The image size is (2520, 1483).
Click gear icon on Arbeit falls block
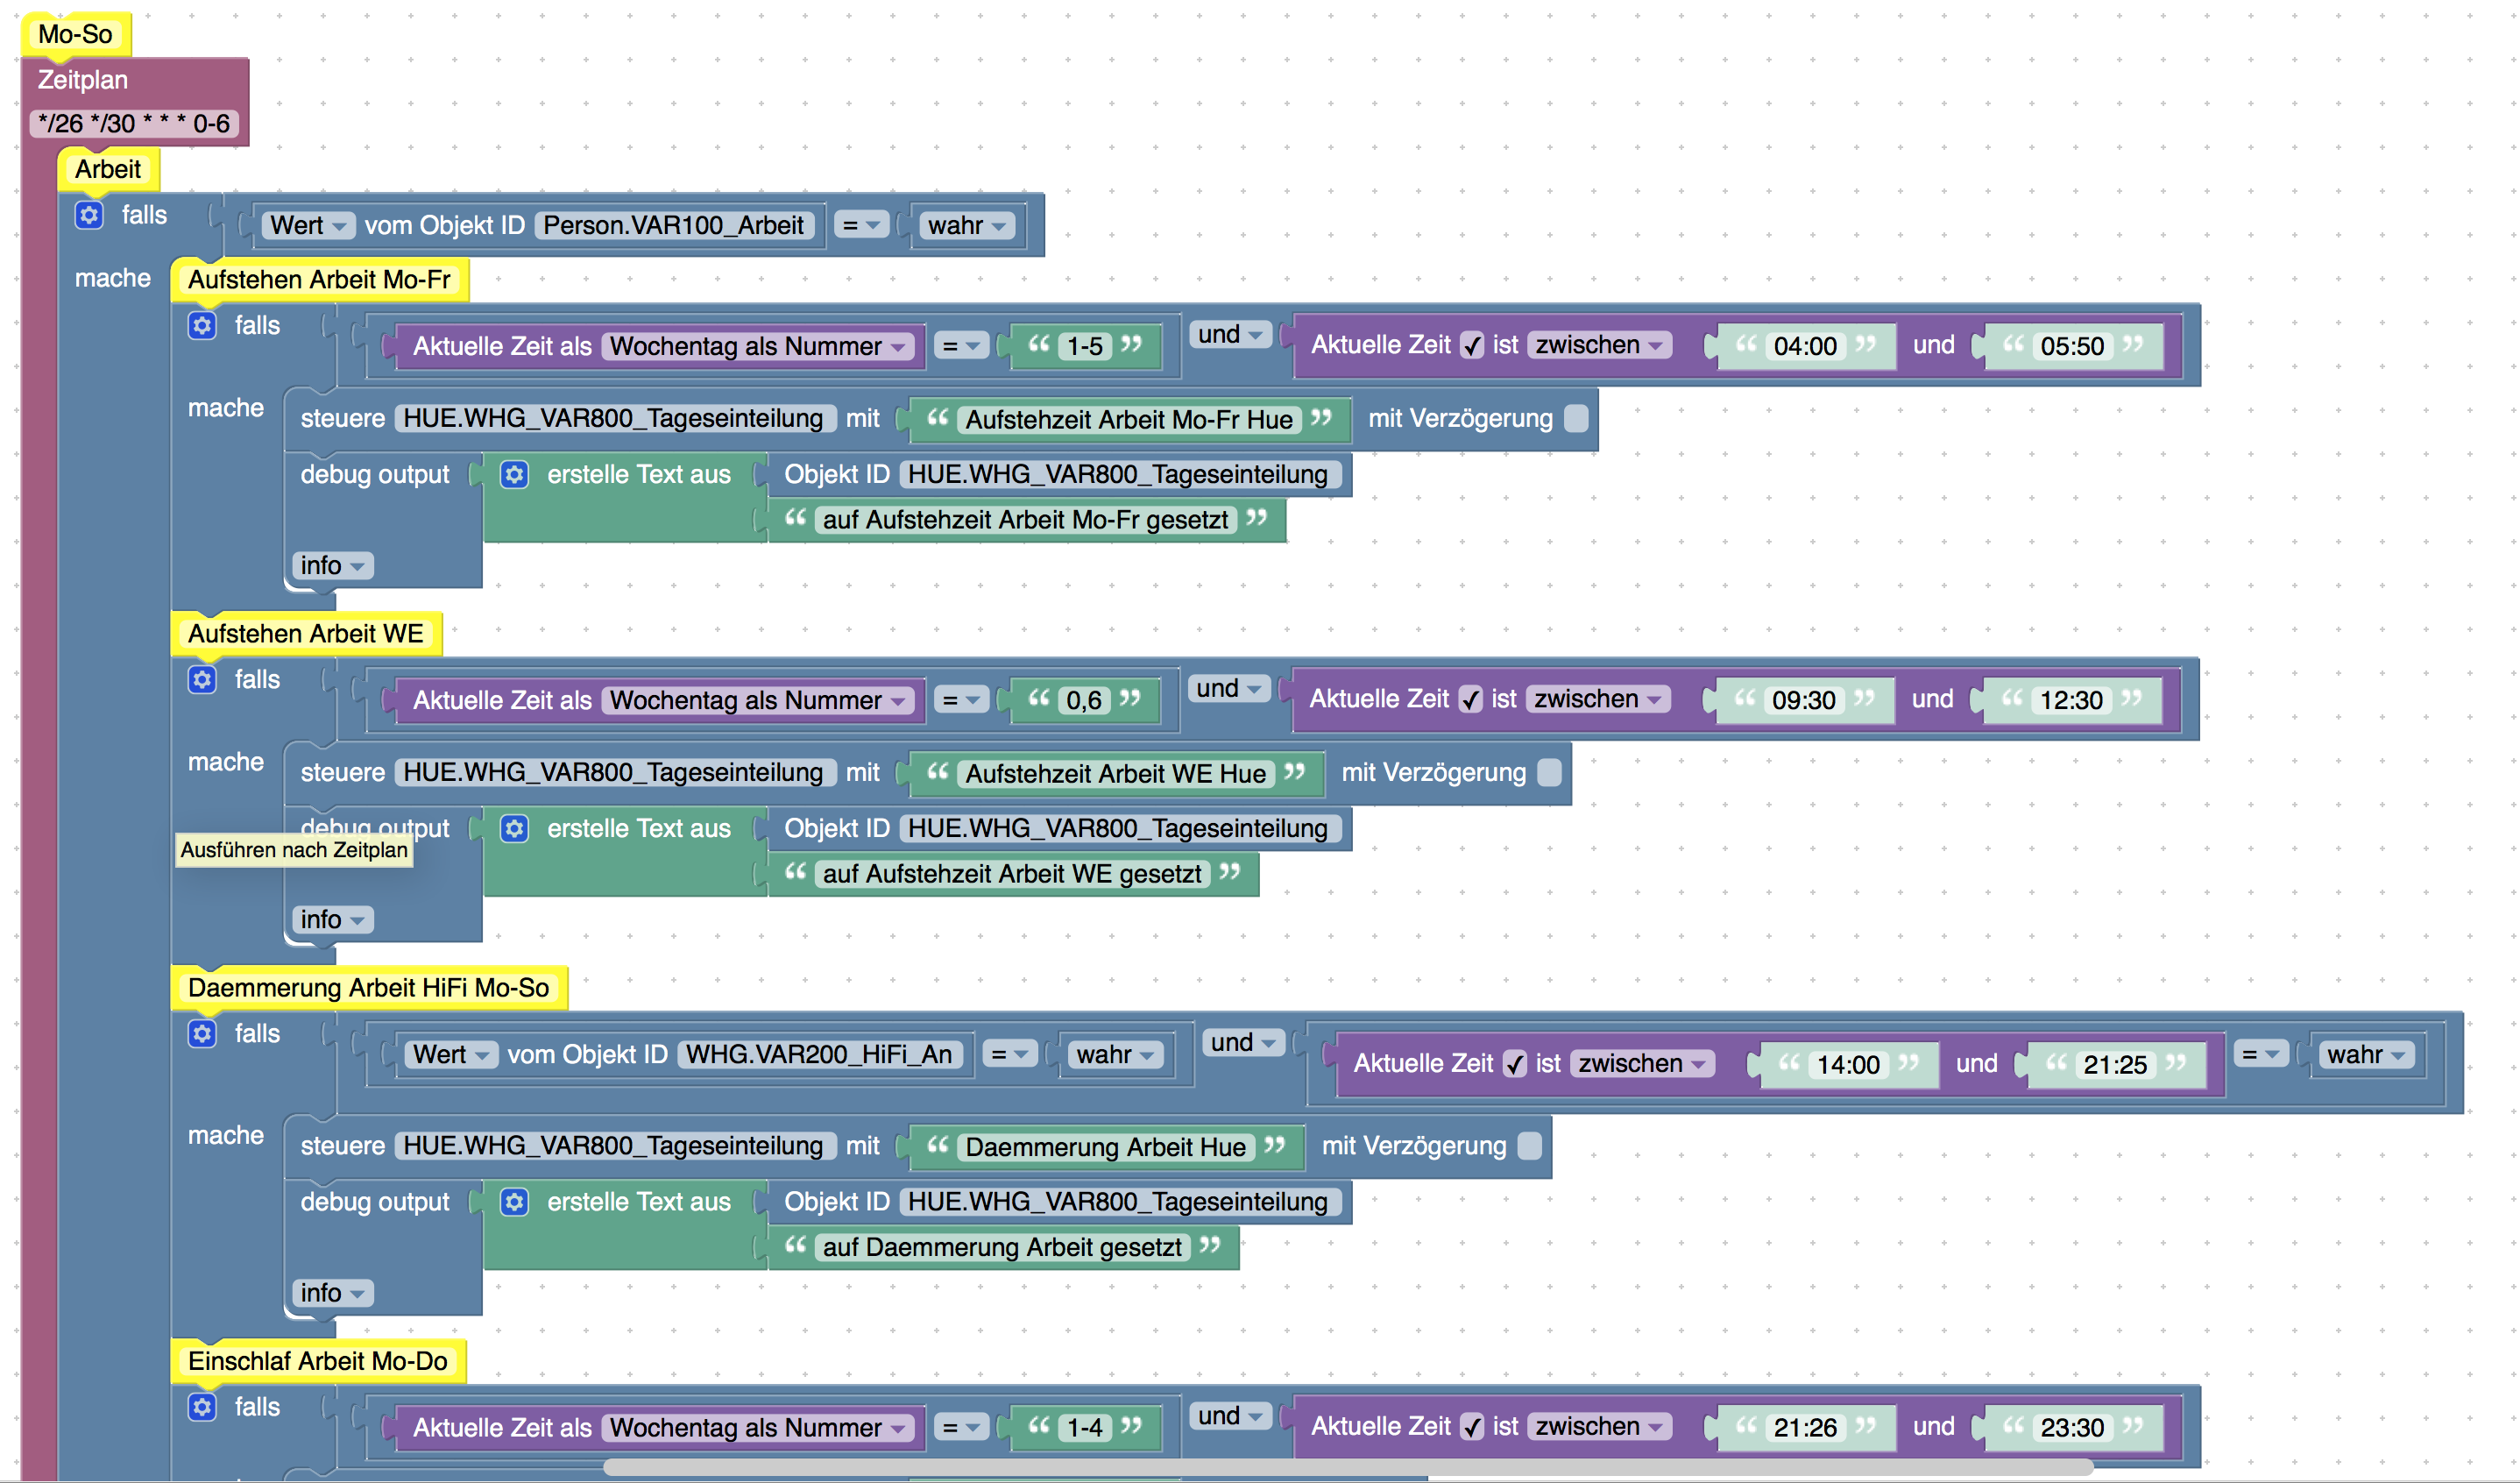pyautogui.click(x=89, y=215)
